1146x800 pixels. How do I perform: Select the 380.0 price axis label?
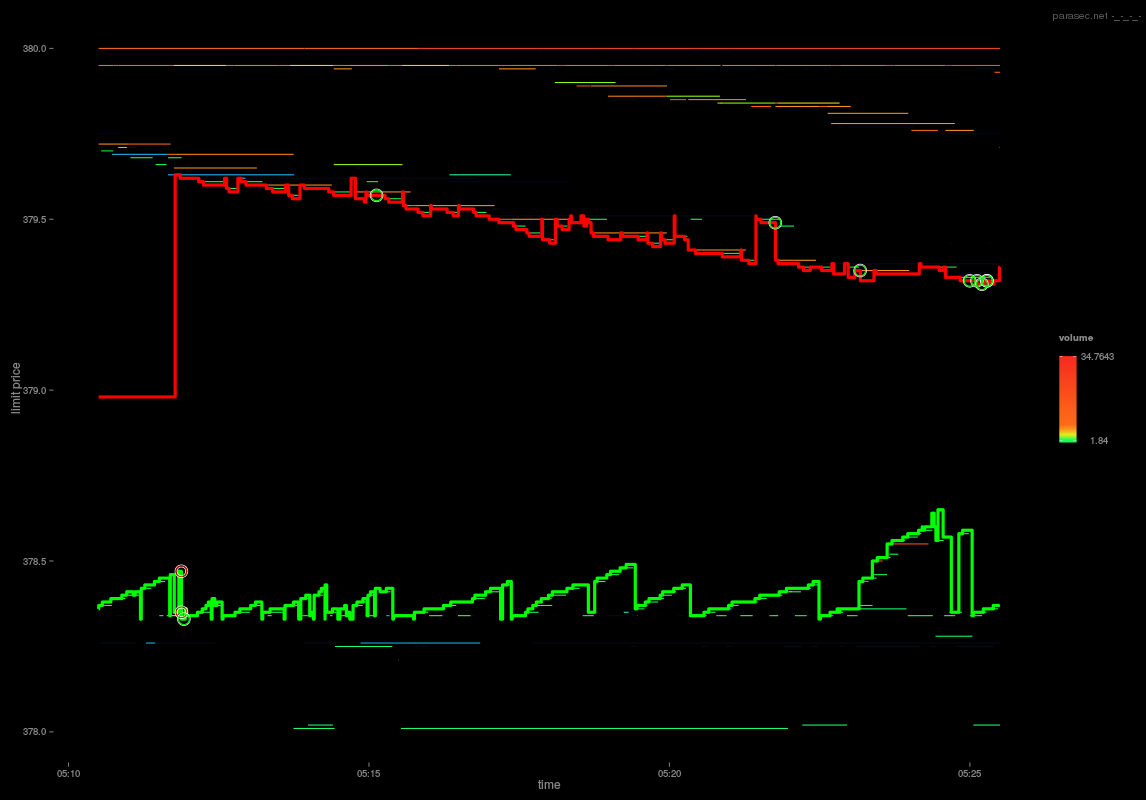point(33,47)
